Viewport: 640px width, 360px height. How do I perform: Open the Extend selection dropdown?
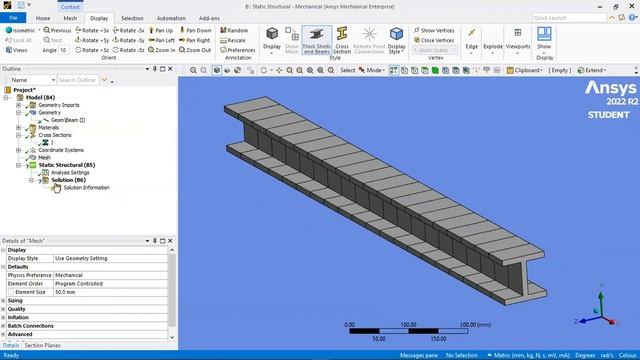592,70
